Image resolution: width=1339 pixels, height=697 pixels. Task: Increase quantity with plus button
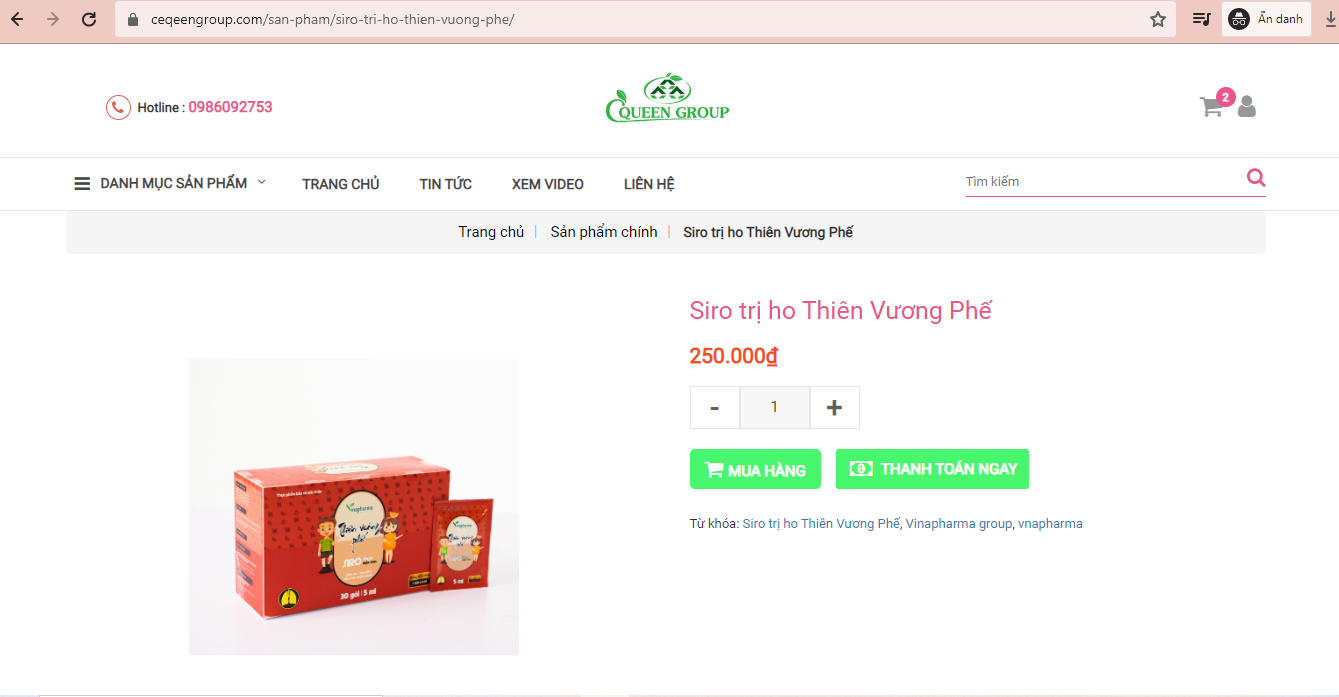(x=834, y=408)
